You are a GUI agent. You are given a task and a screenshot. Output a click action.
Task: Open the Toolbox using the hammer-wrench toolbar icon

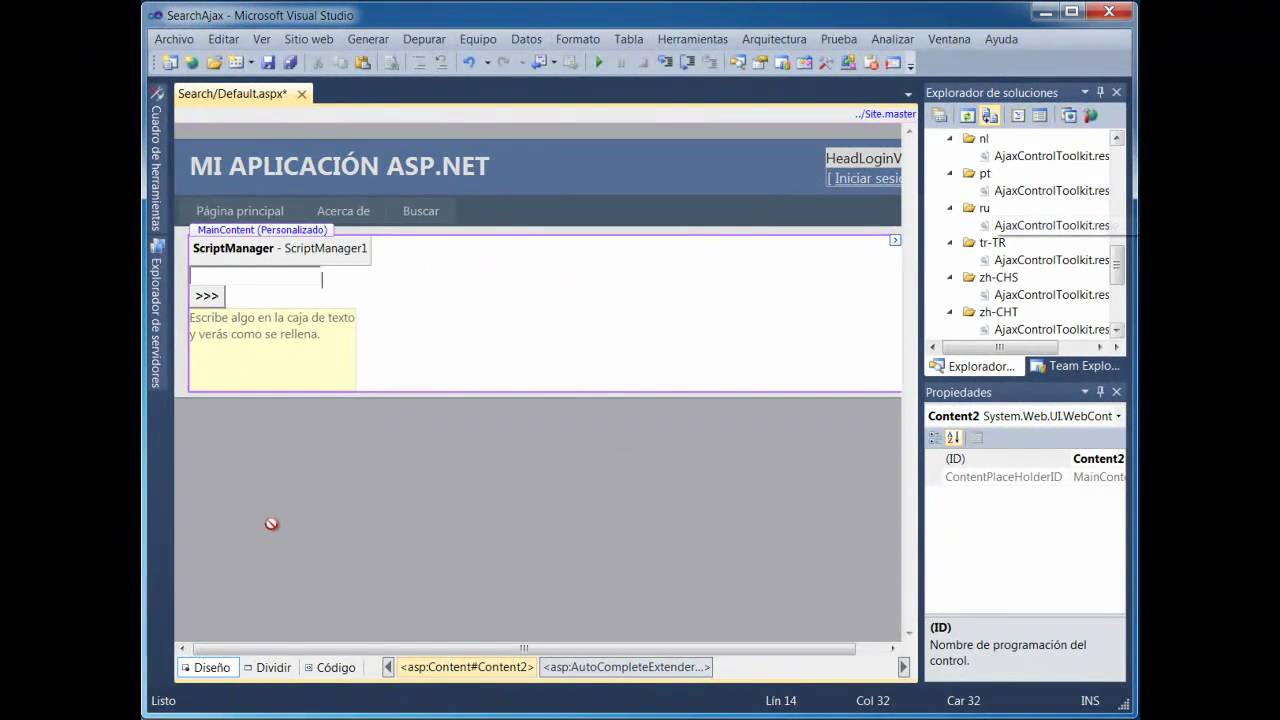[x=826, y=62]
